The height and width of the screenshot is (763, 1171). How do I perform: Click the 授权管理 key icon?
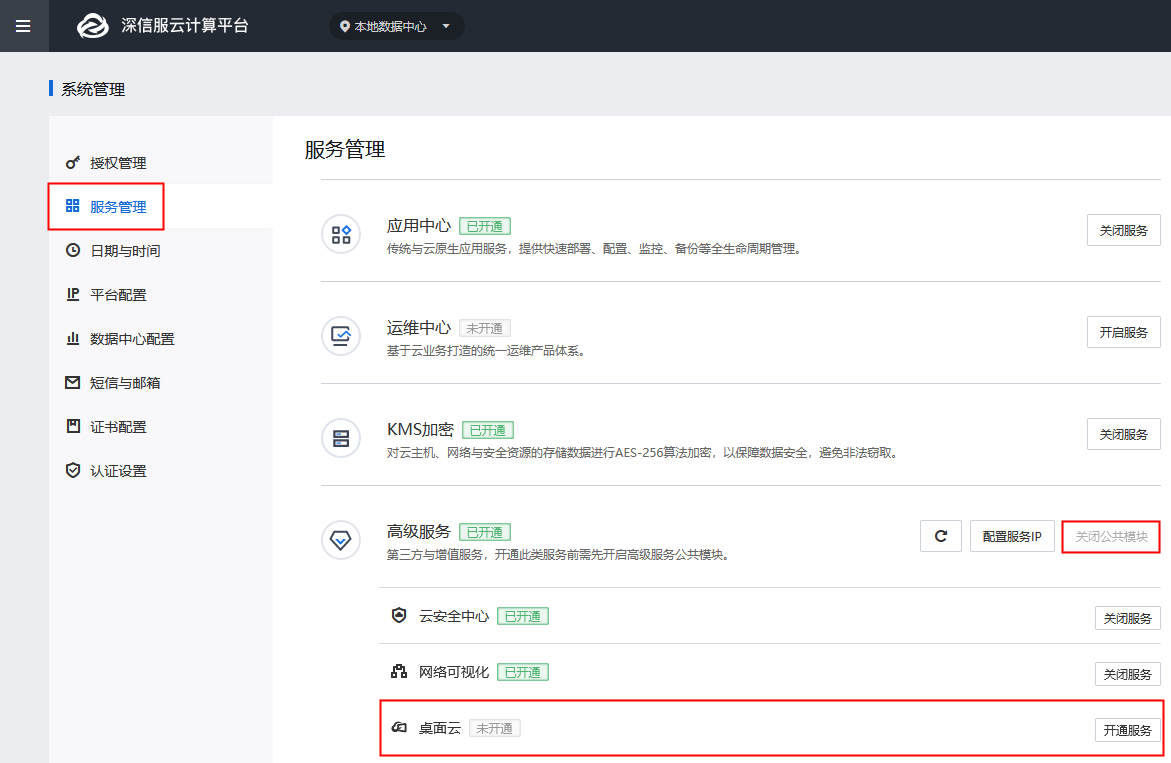72,163
